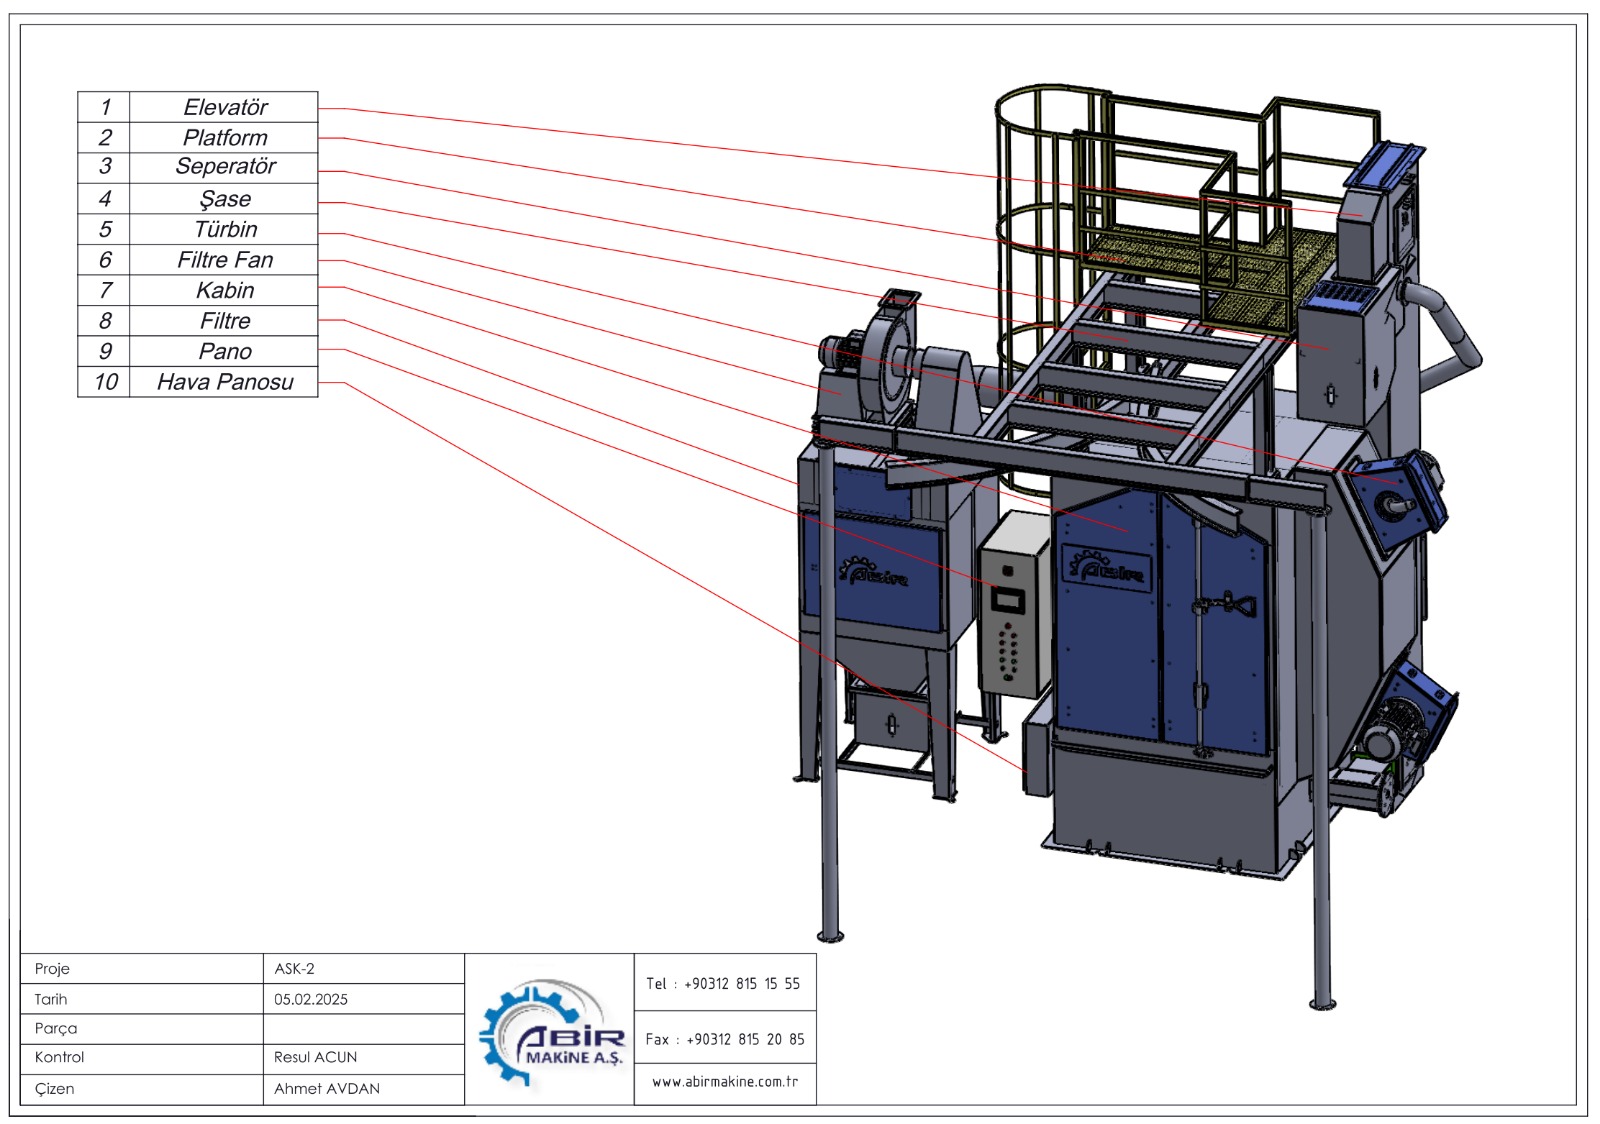Select the Türbin legend entry

(x=225, y=229)
